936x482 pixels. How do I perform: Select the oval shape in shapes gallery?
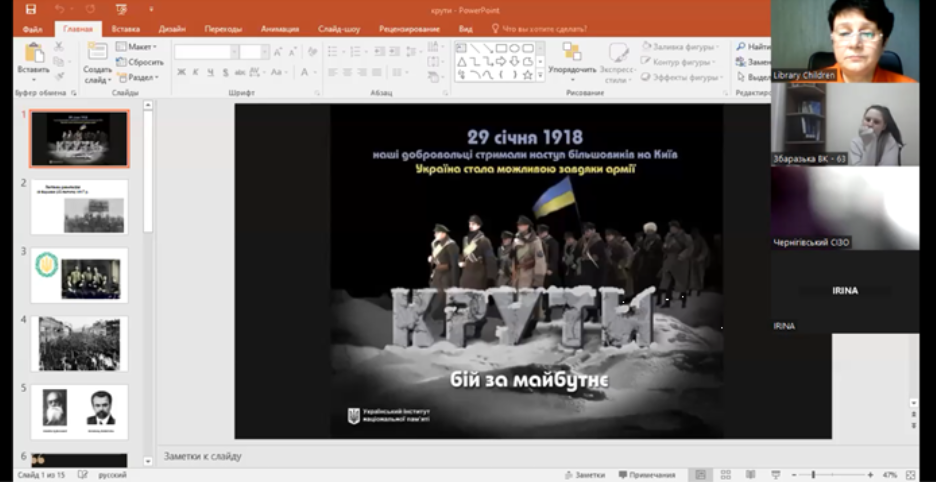pyautogui.click(x=515, y=48)
